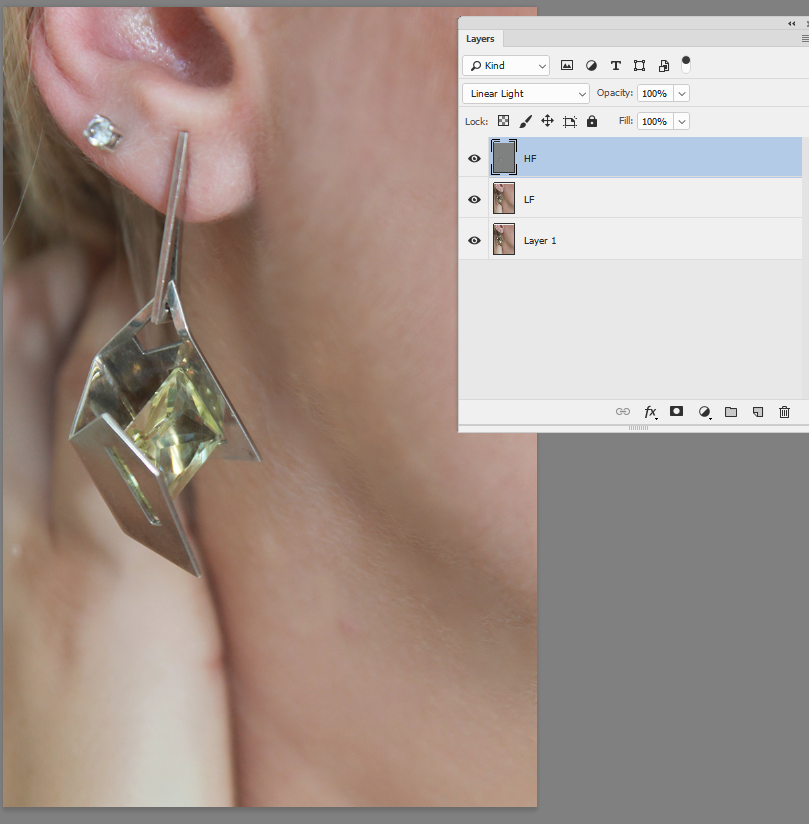Expand the Fill slider arrow
Image resolution: width=809 pixels, height=824 pixels.
pyautogui.click(x=682, y=121)
